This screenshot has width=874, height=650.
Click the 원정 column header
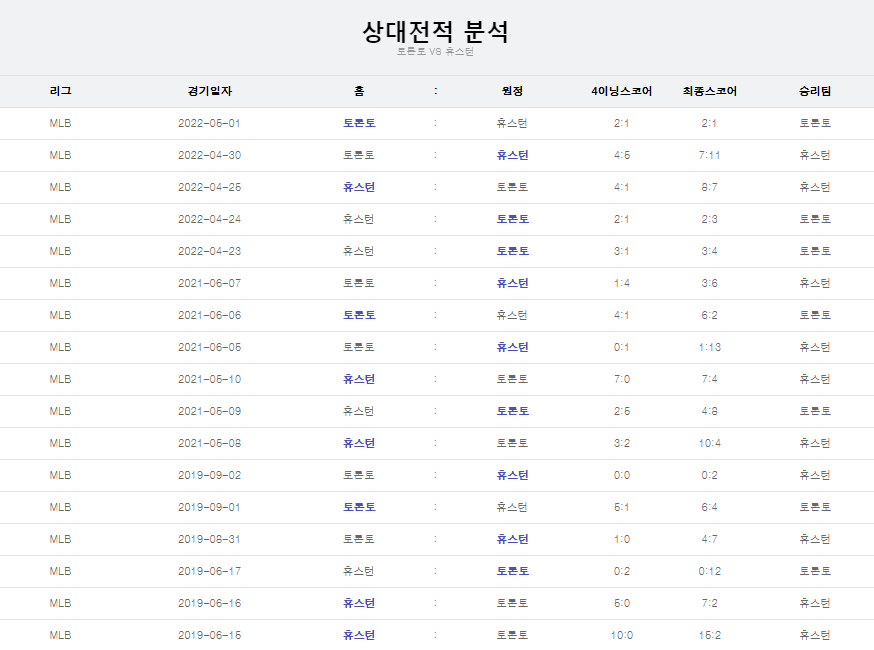(x=512, y=91)
